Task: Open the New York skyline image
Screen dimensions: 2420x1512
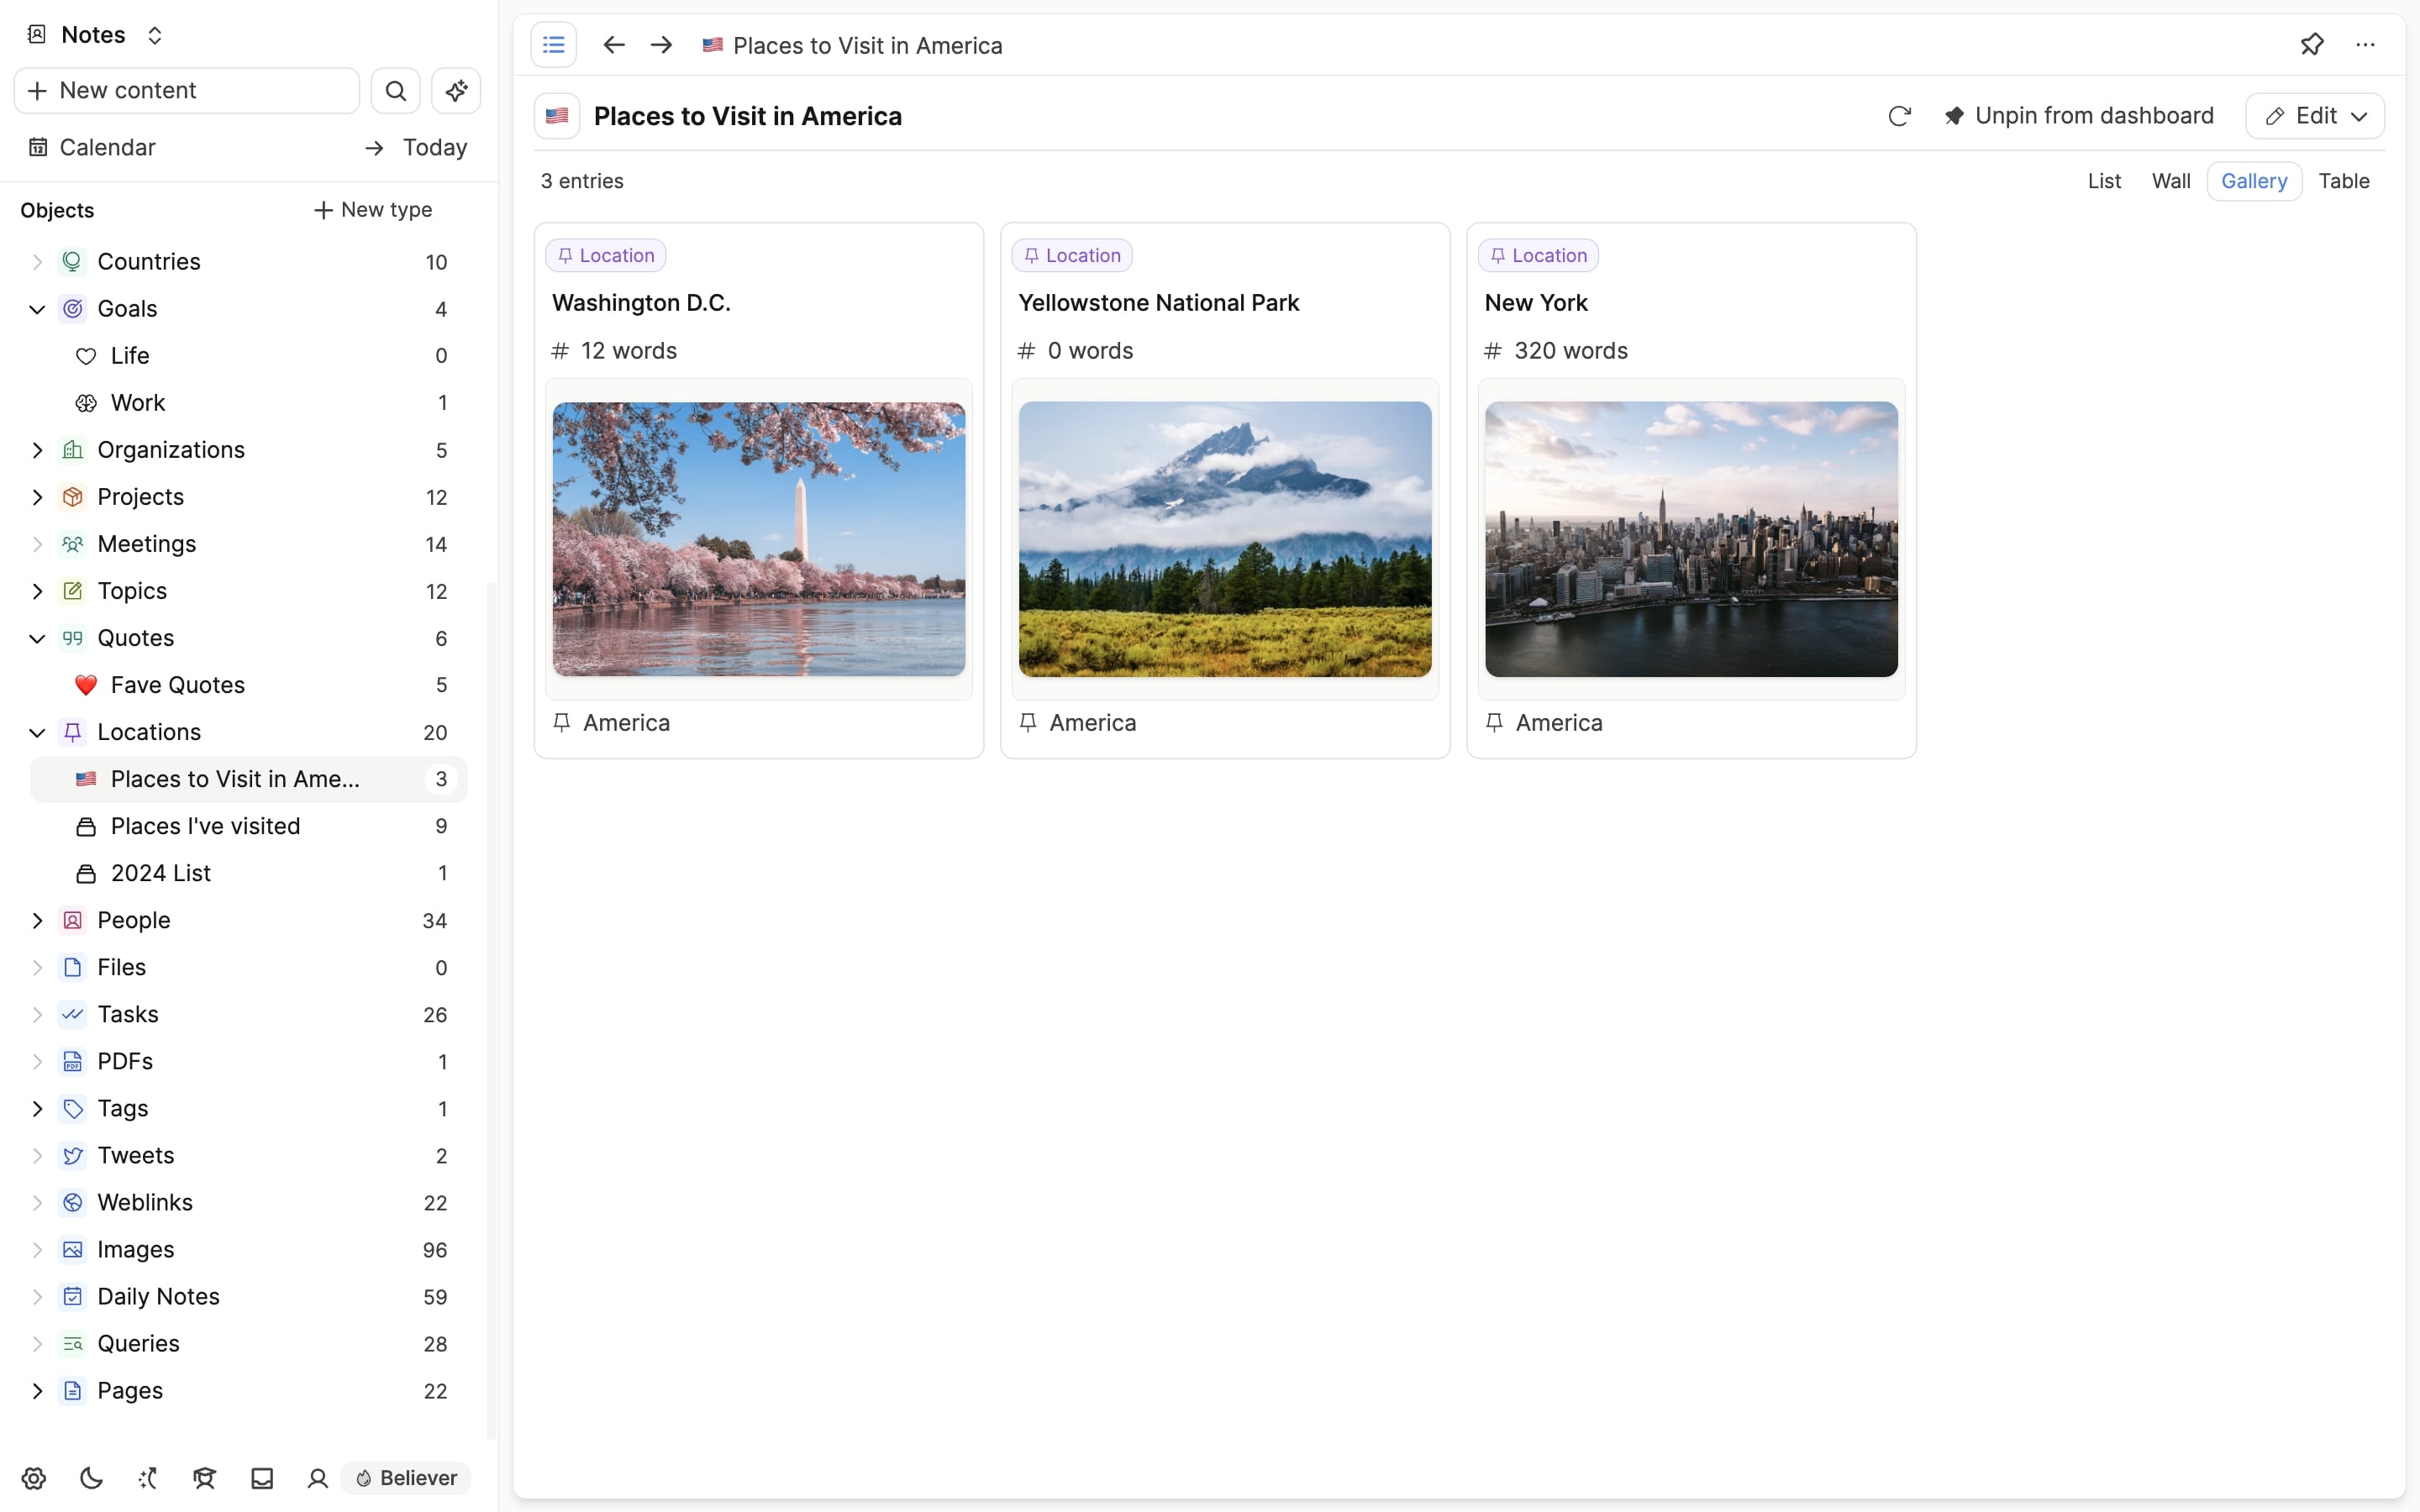Action: pos(1691,540)
